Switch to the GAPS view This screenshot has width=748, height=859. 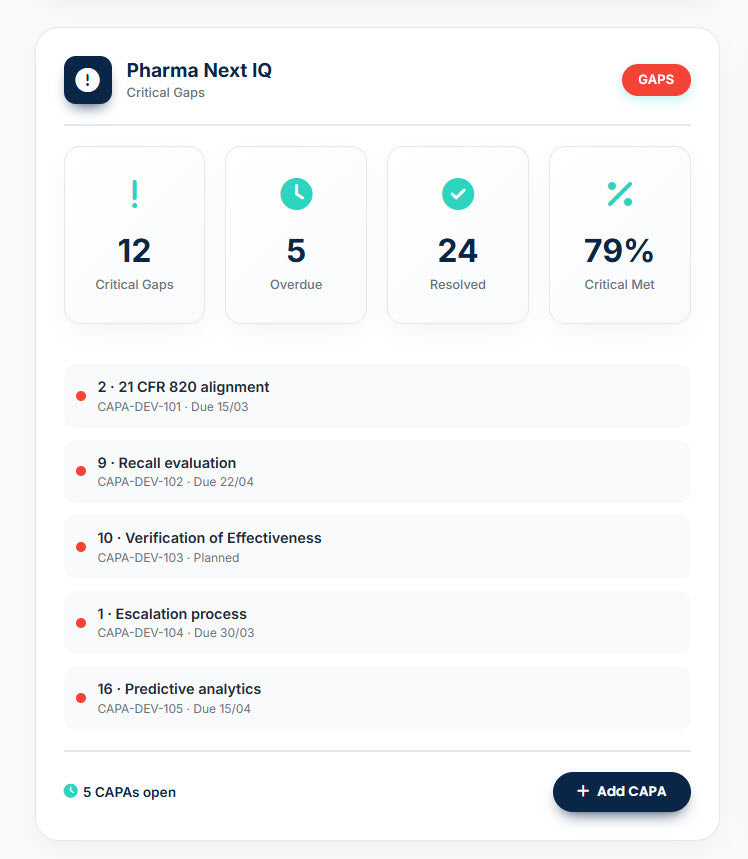(x=656, y=80)
